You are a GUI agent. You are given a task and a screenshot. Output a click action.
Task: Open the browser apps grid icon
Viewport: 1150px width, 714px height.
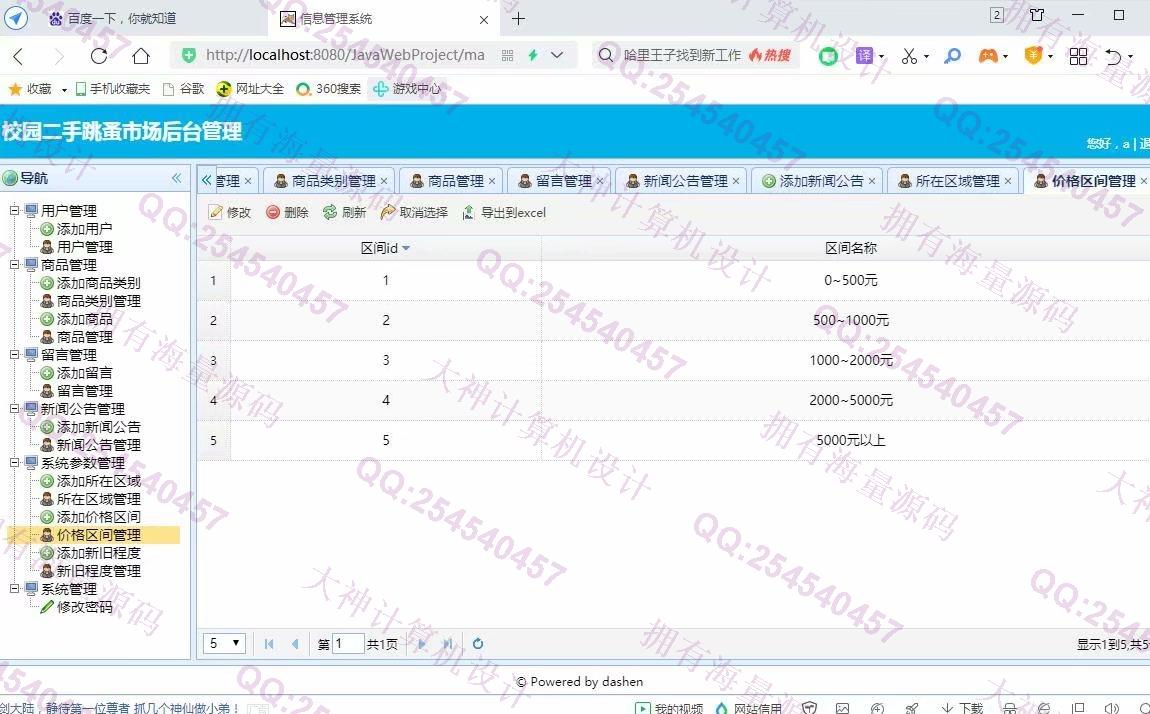pos(1078,56)
